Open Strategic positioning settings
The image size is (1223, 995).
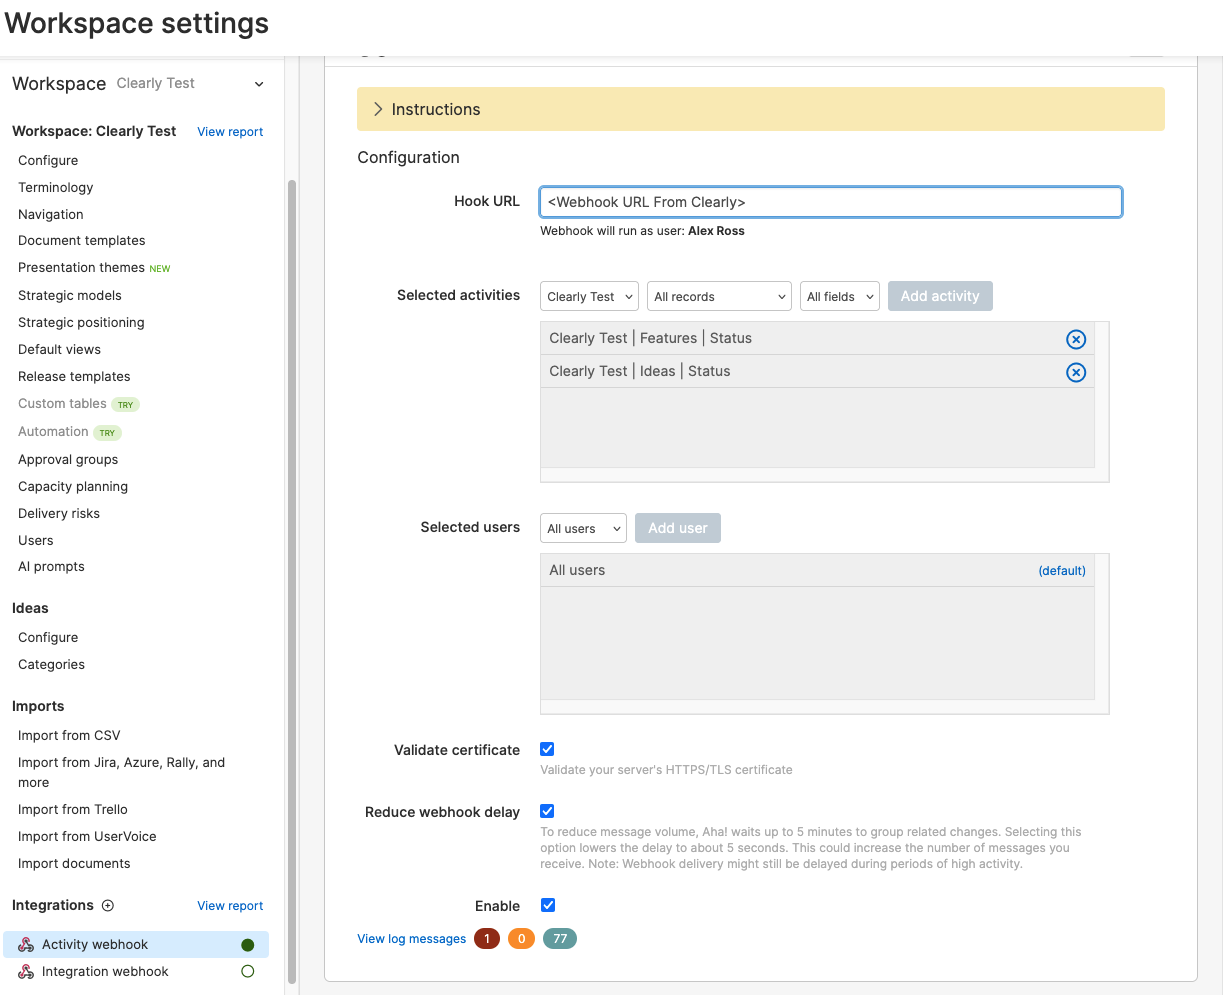(x=81, y=322)
